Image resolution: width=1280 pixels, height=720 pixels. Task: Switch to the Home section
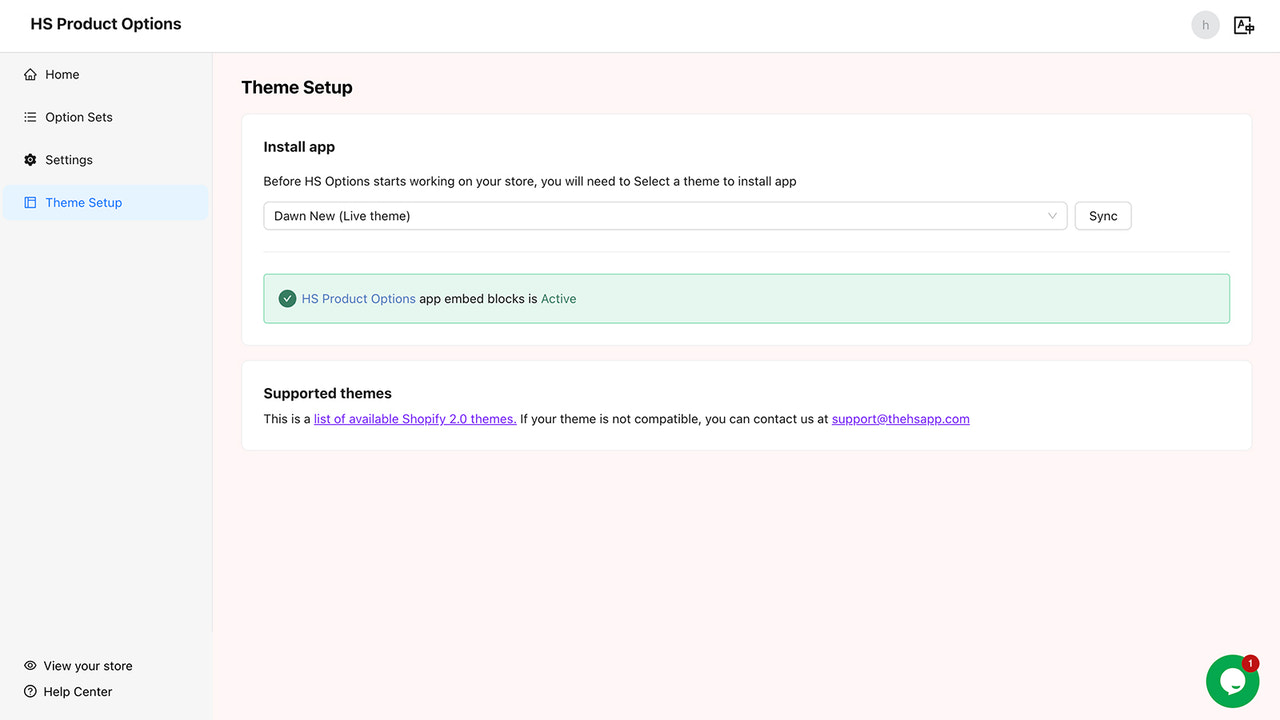click(x=61, y=74)
